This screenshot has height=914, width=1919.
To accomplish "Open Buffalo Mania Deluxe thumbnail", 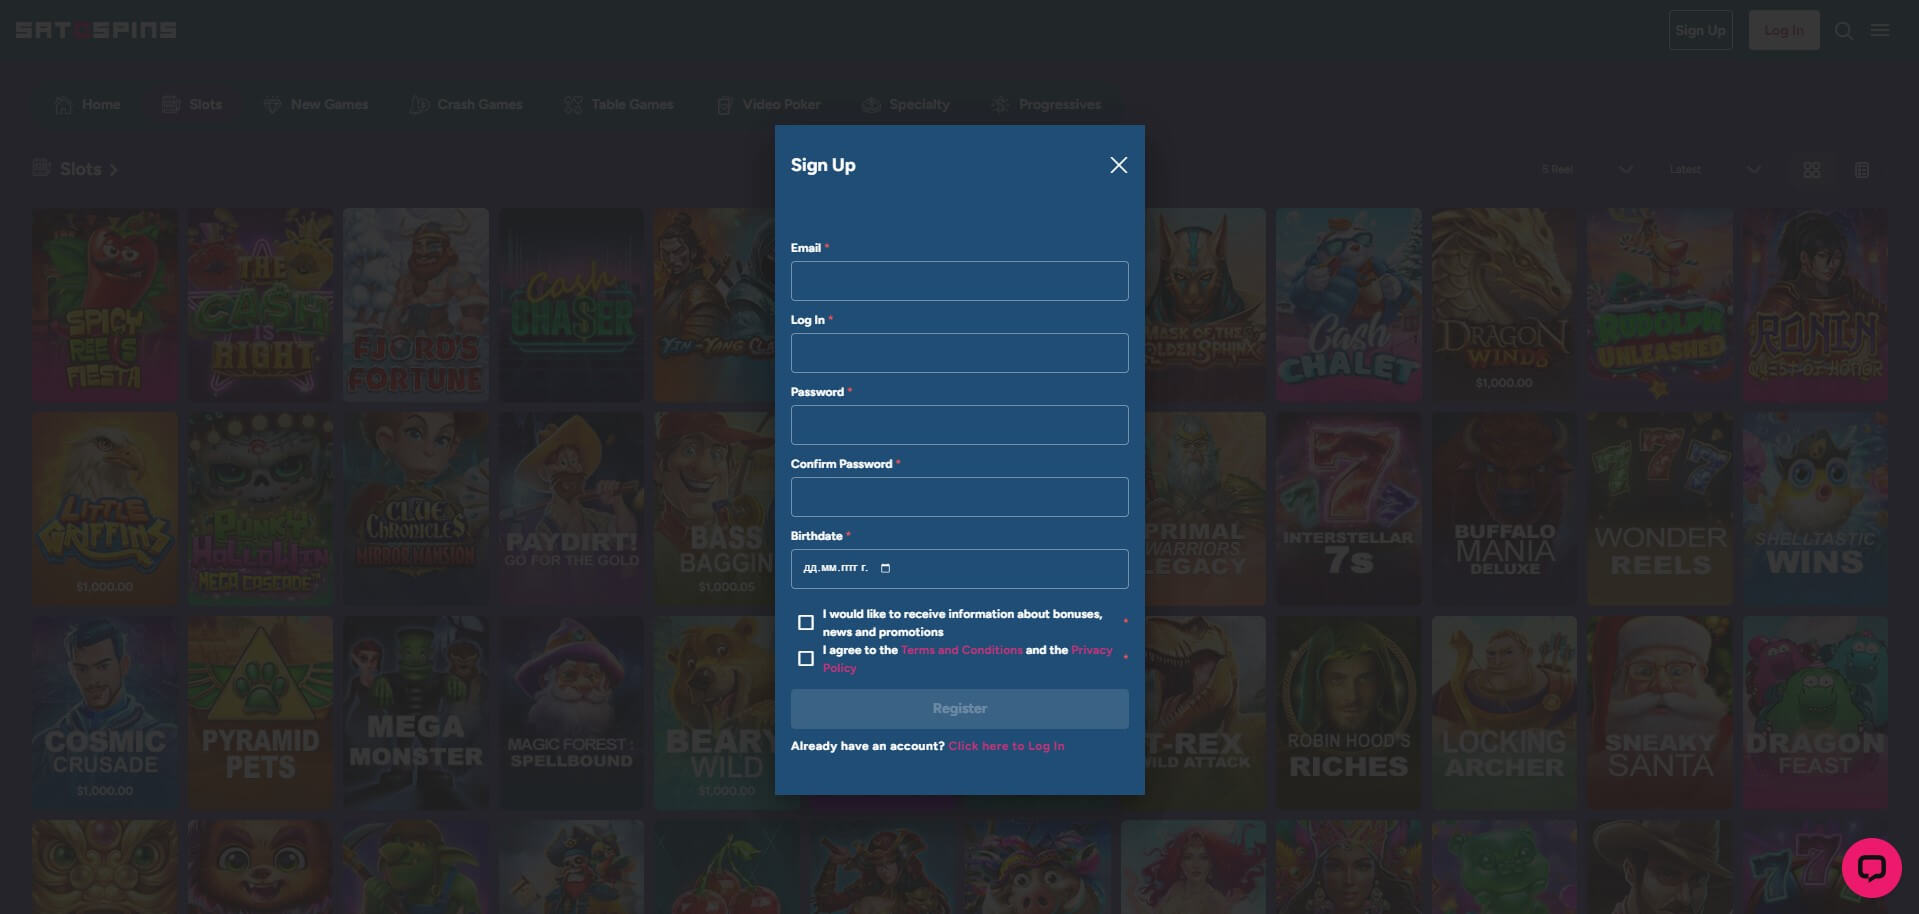I will 1504,509.
